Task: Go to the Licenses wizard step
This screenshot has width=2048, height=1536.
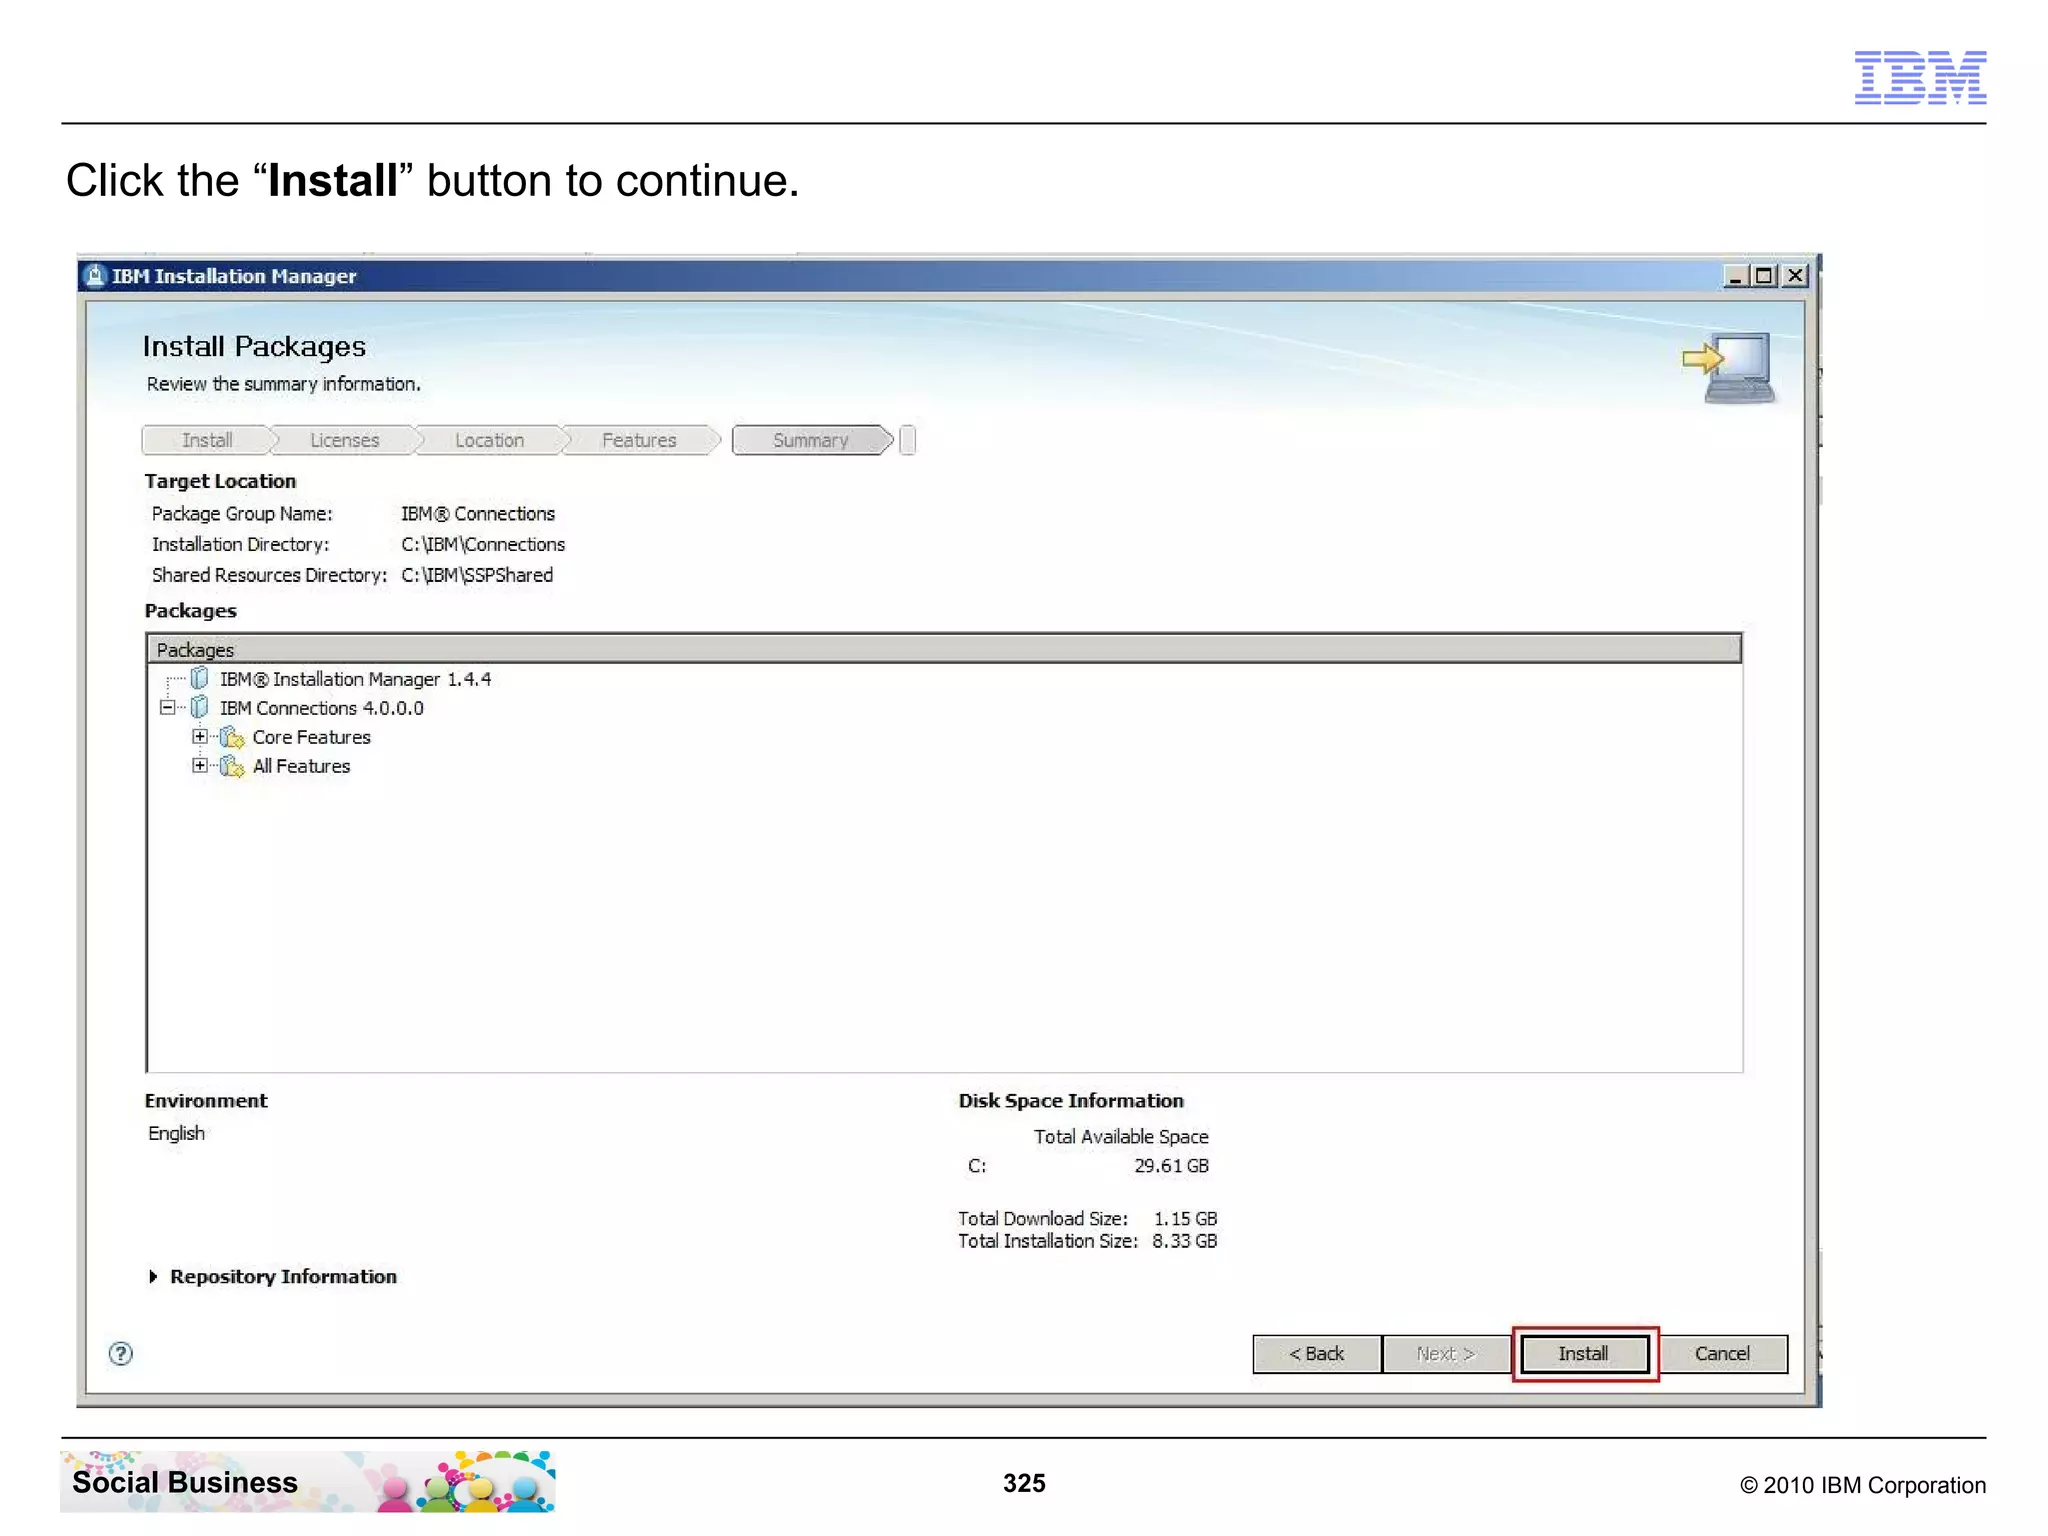Action: pyautogui.click(x=344, y=440)
